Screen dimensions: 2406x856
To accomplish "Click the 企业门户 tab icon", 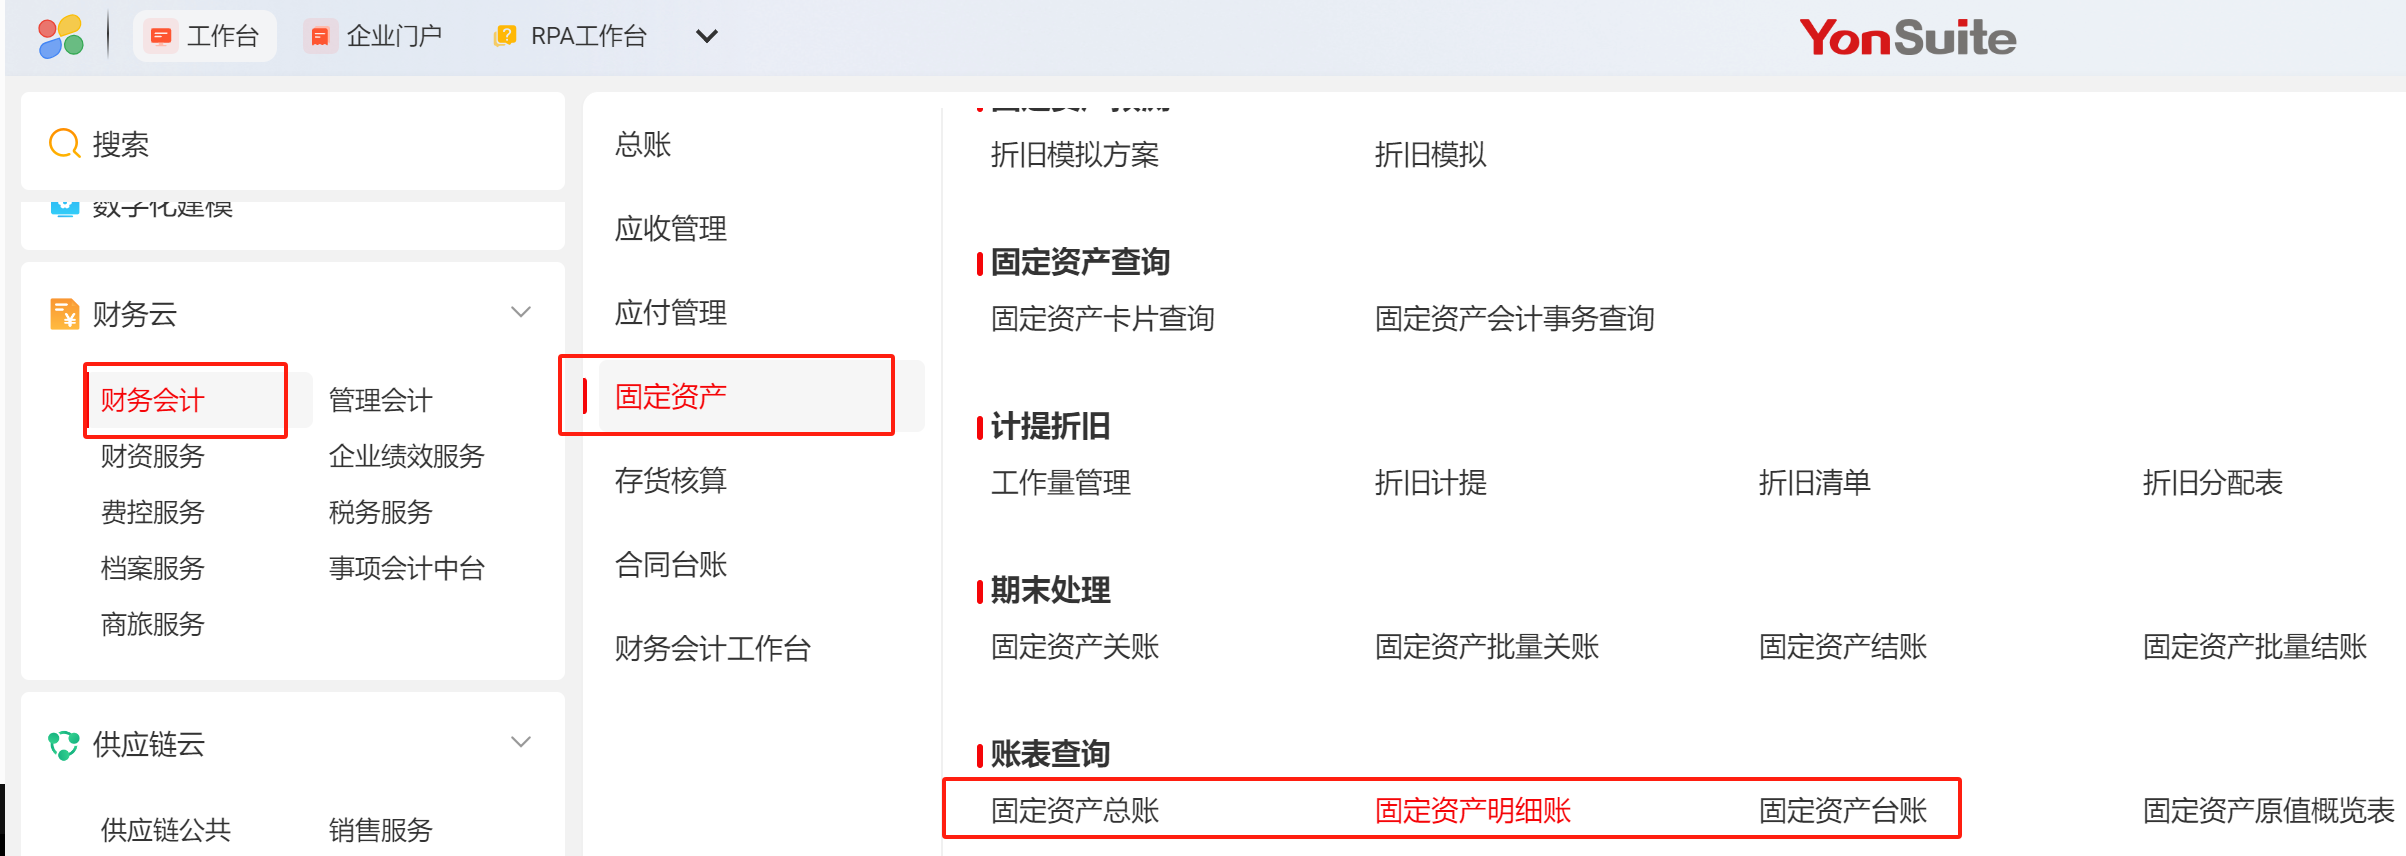I will 320,37.
